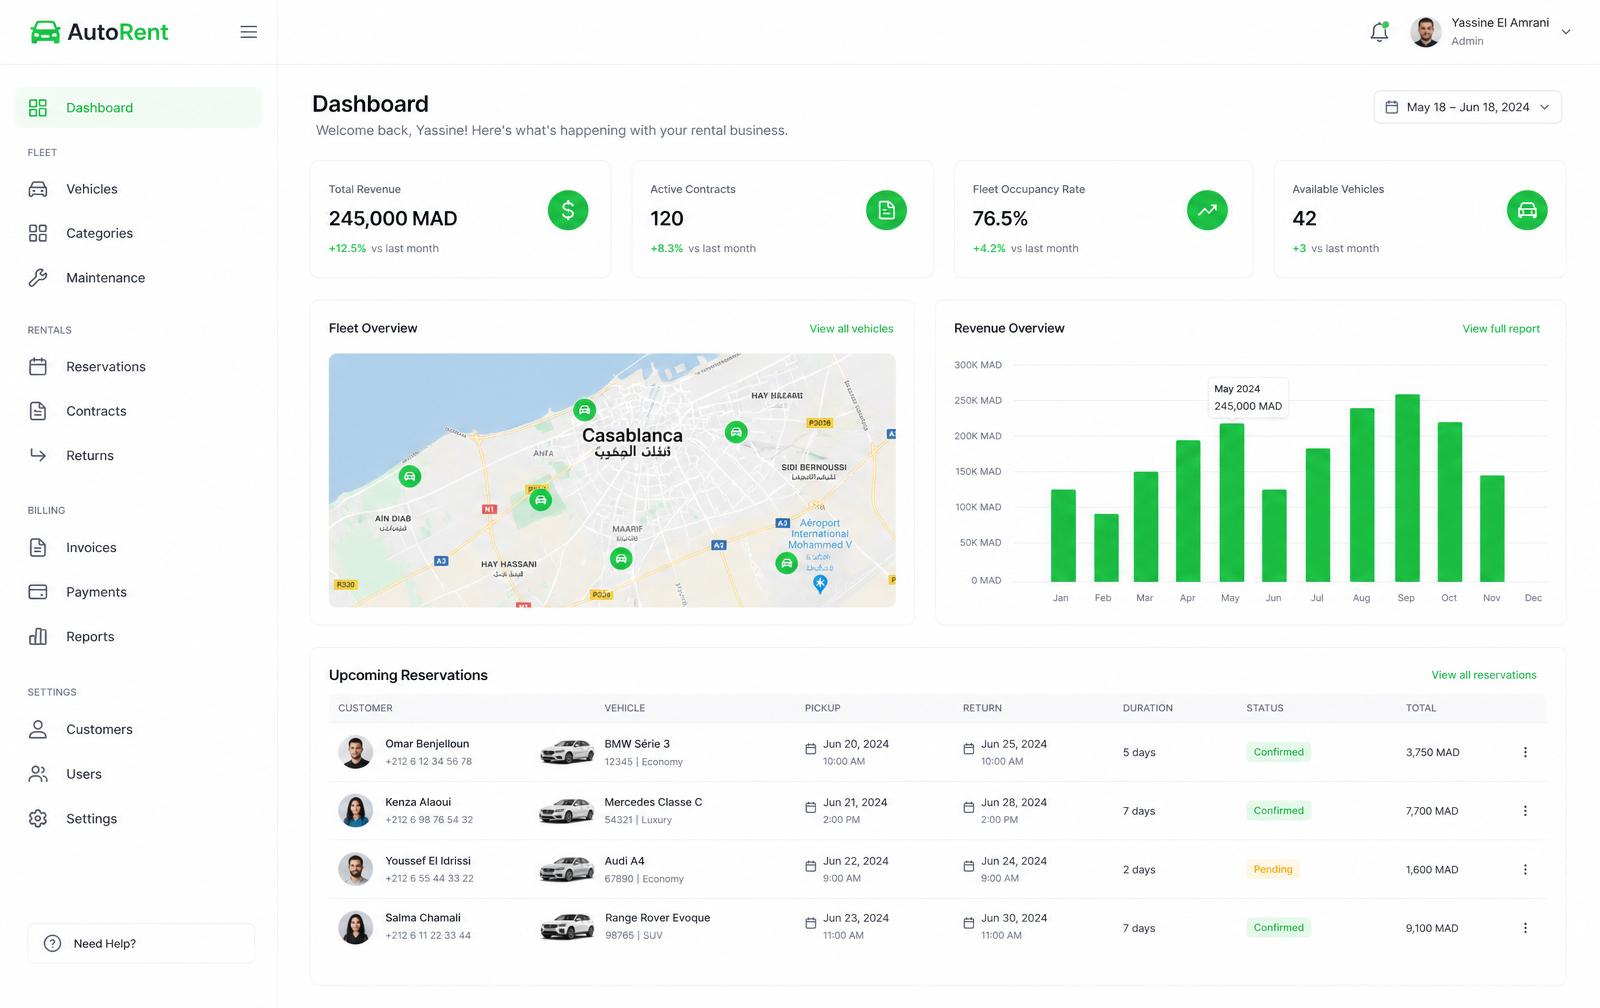
Task: Click the Casablanca label on map
Action: [632, 436]
